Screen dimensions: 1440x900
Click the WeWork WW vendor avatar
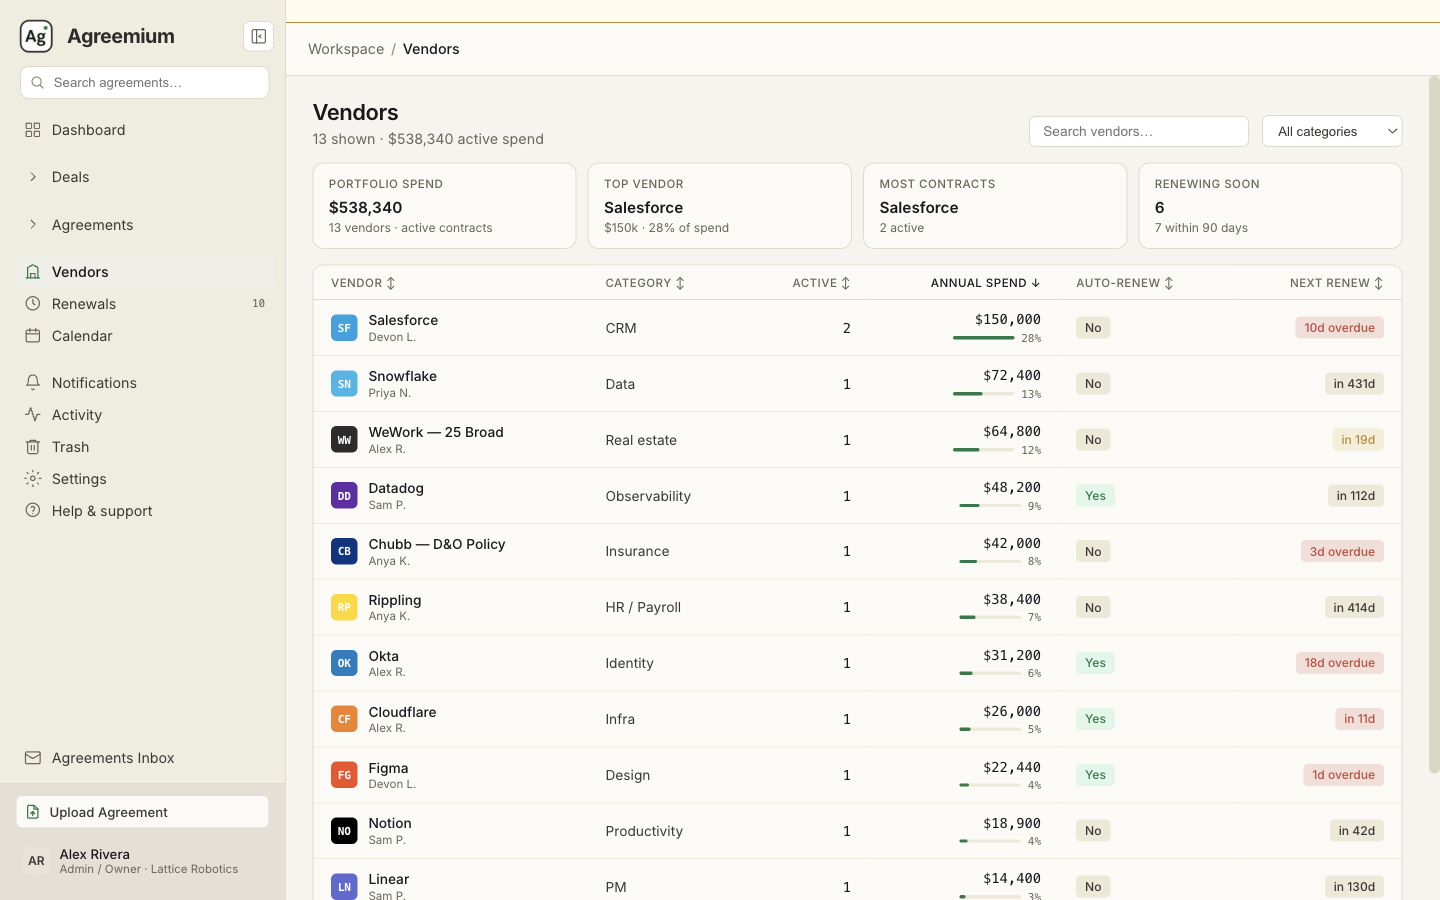344,440
